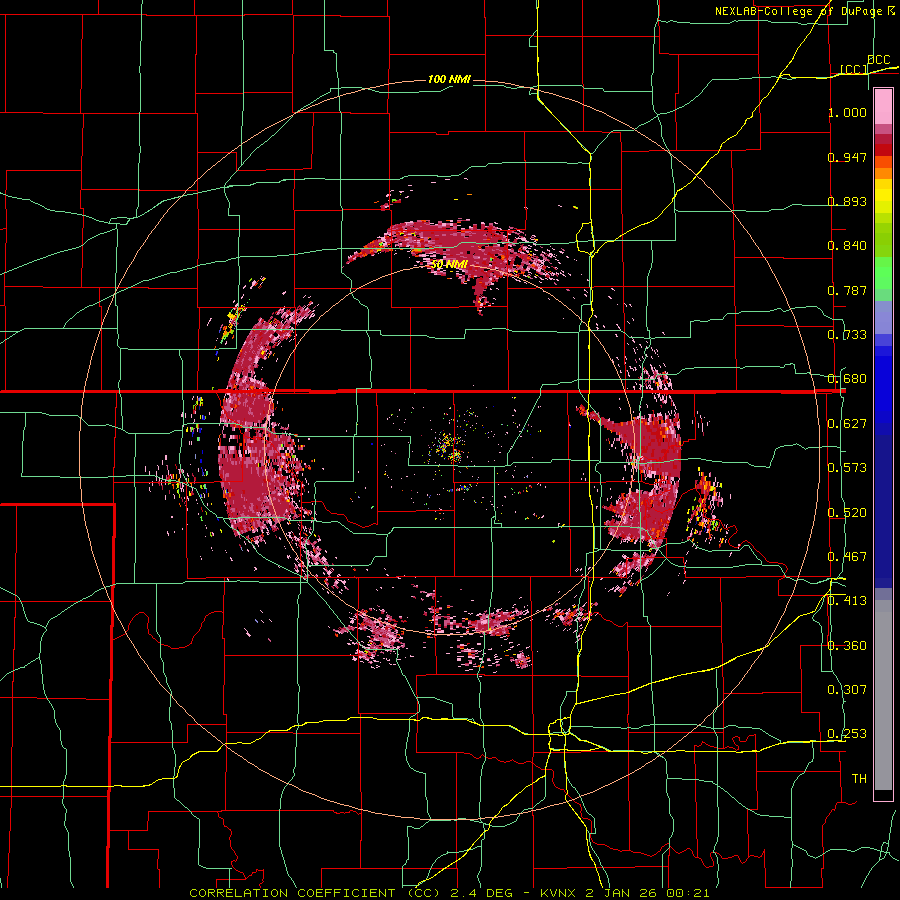
Task: Click the 0.627 scale value
Action: [x=847, y=424]
